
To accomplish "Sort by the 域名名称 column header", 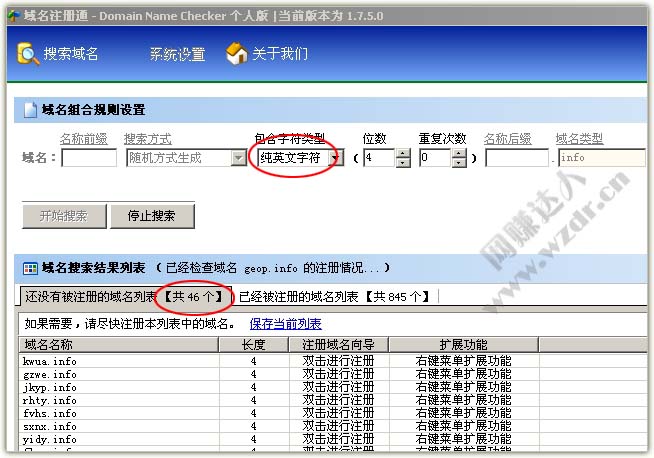I will 119,345.
